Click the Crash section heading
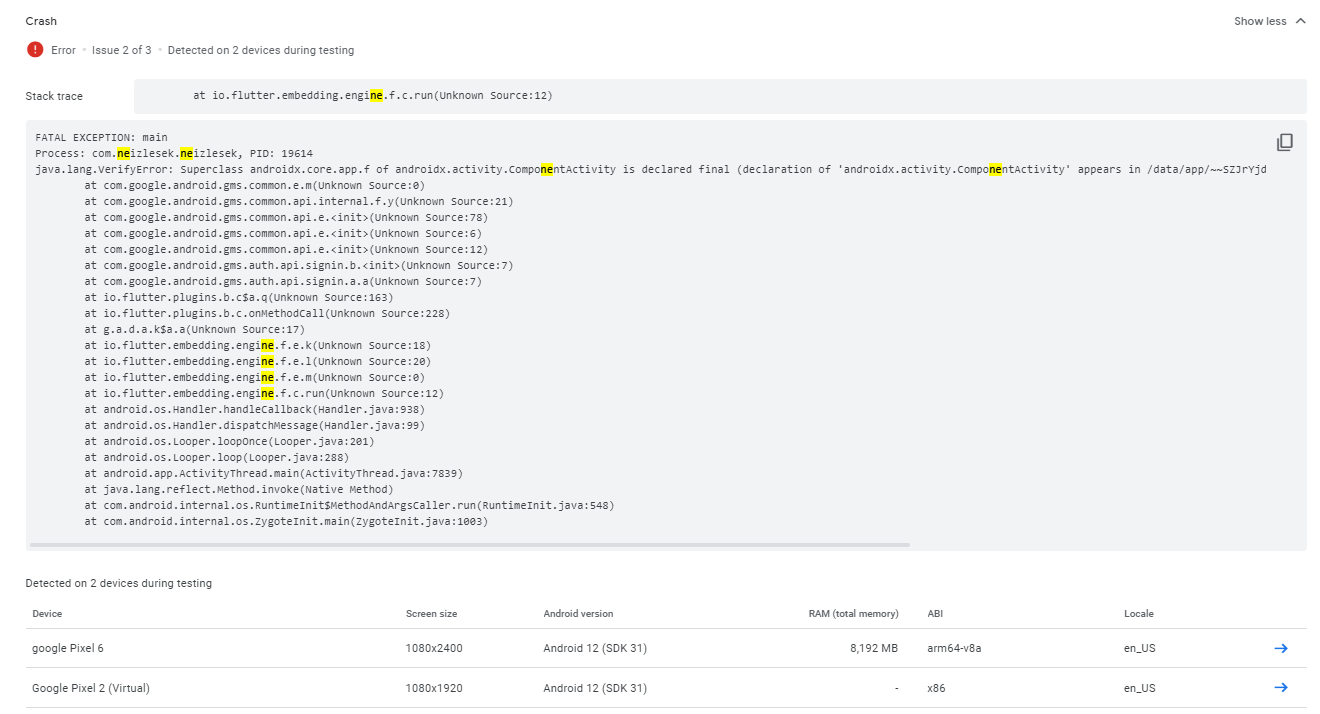Screen dimensions: 1320x714 coord(41,21)
